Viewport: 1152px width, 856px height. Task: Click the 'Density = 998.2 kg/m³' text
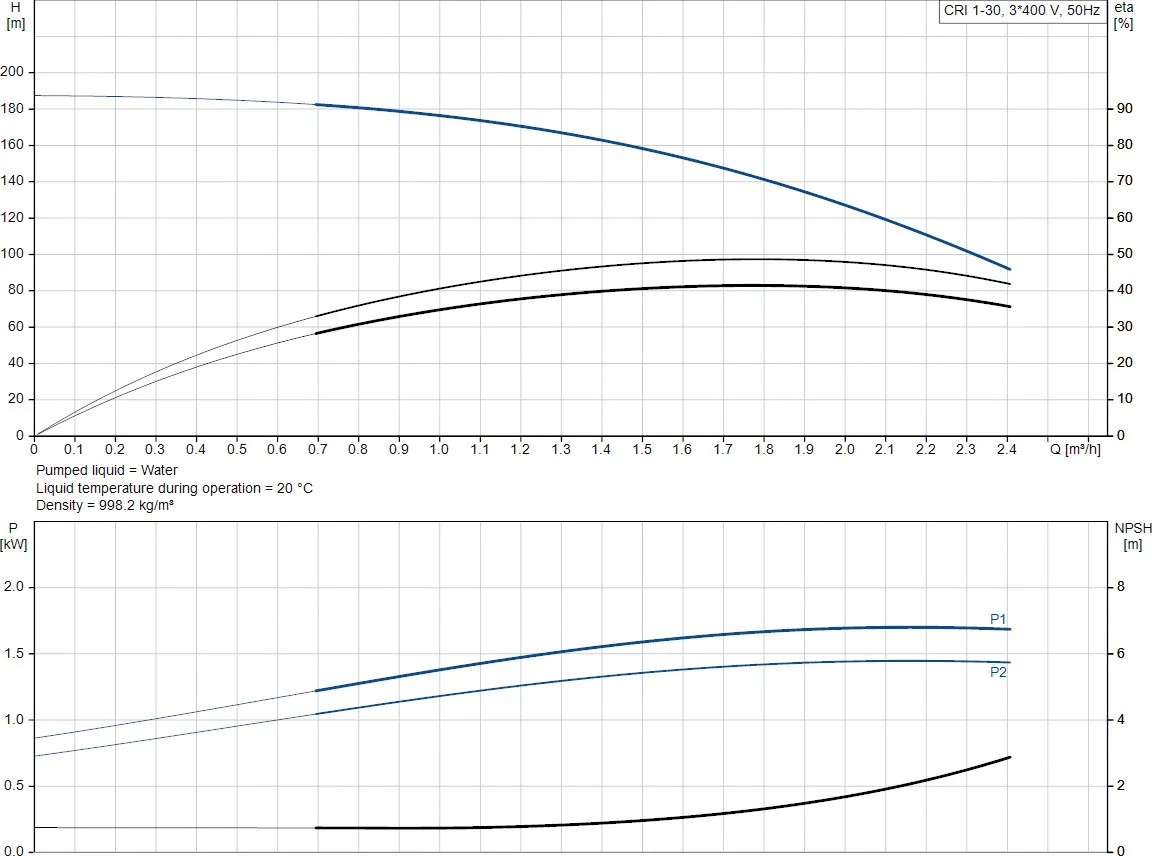105,506
